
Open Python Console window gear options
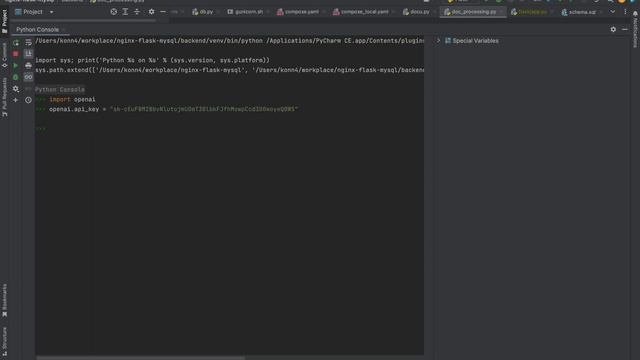point(613,29)
